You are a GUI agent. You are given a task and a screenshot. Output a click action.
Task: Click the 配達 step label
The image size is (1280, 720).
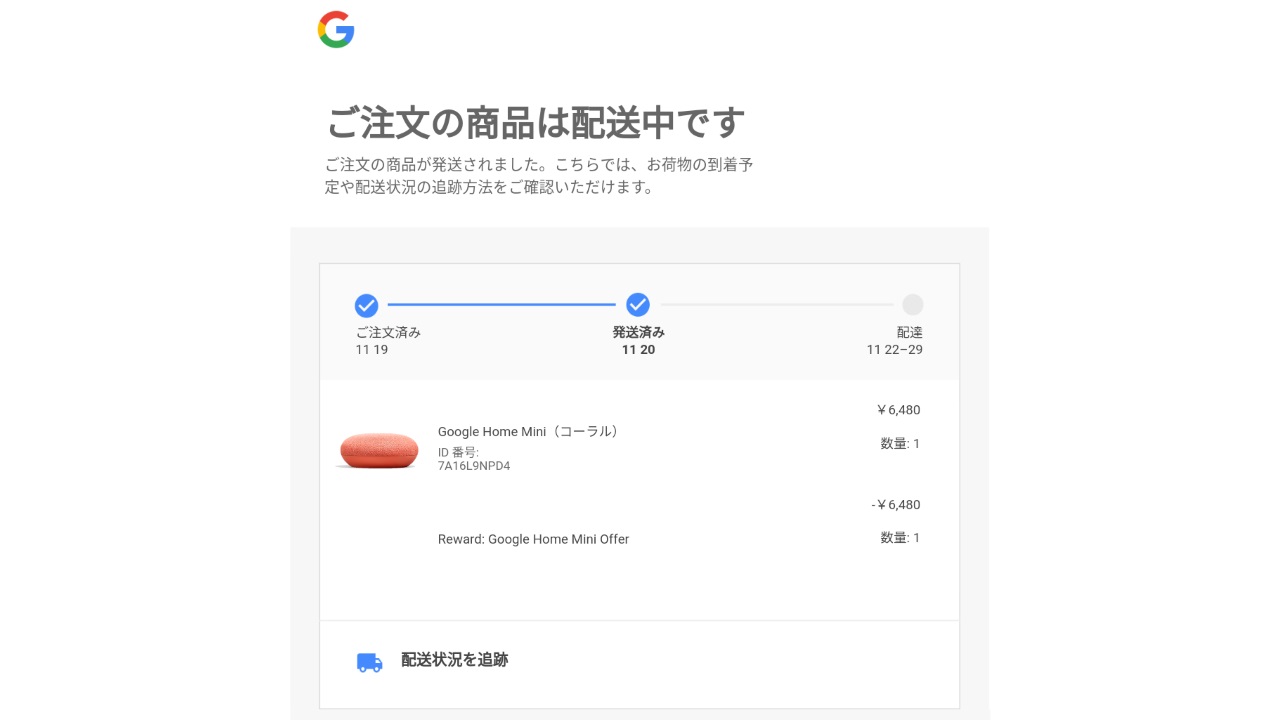click(x=910, y=333)
